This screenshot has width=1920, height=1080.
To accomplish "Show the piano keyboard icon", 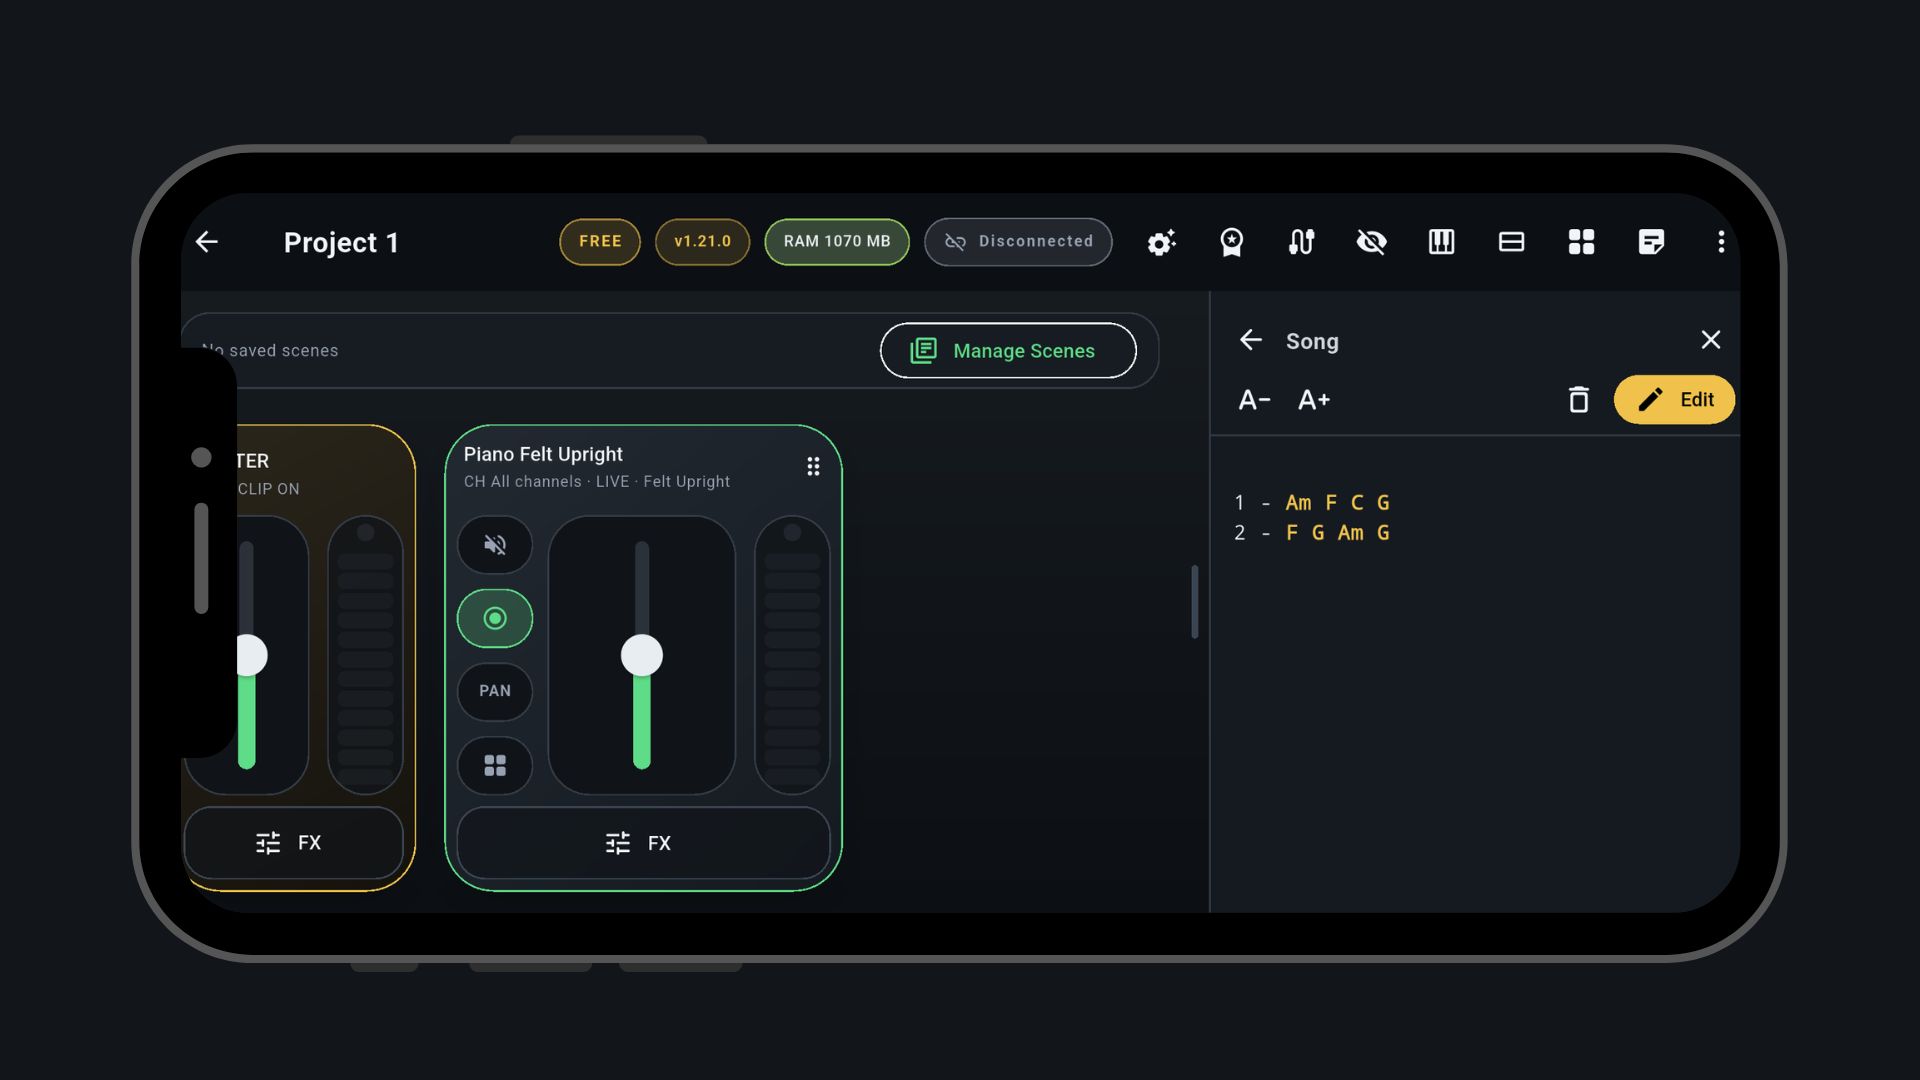I will 1441,242.
